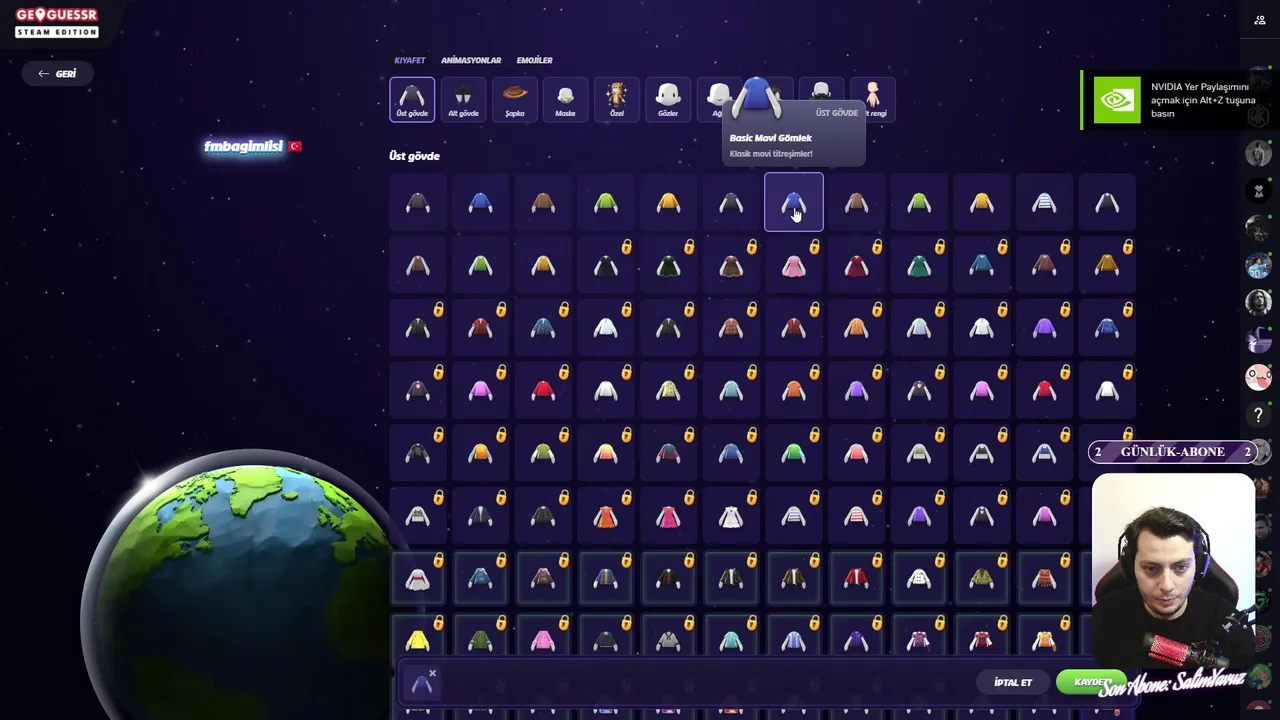Select the white striped shirt in row one
1280x720 pixels.
1044,203
